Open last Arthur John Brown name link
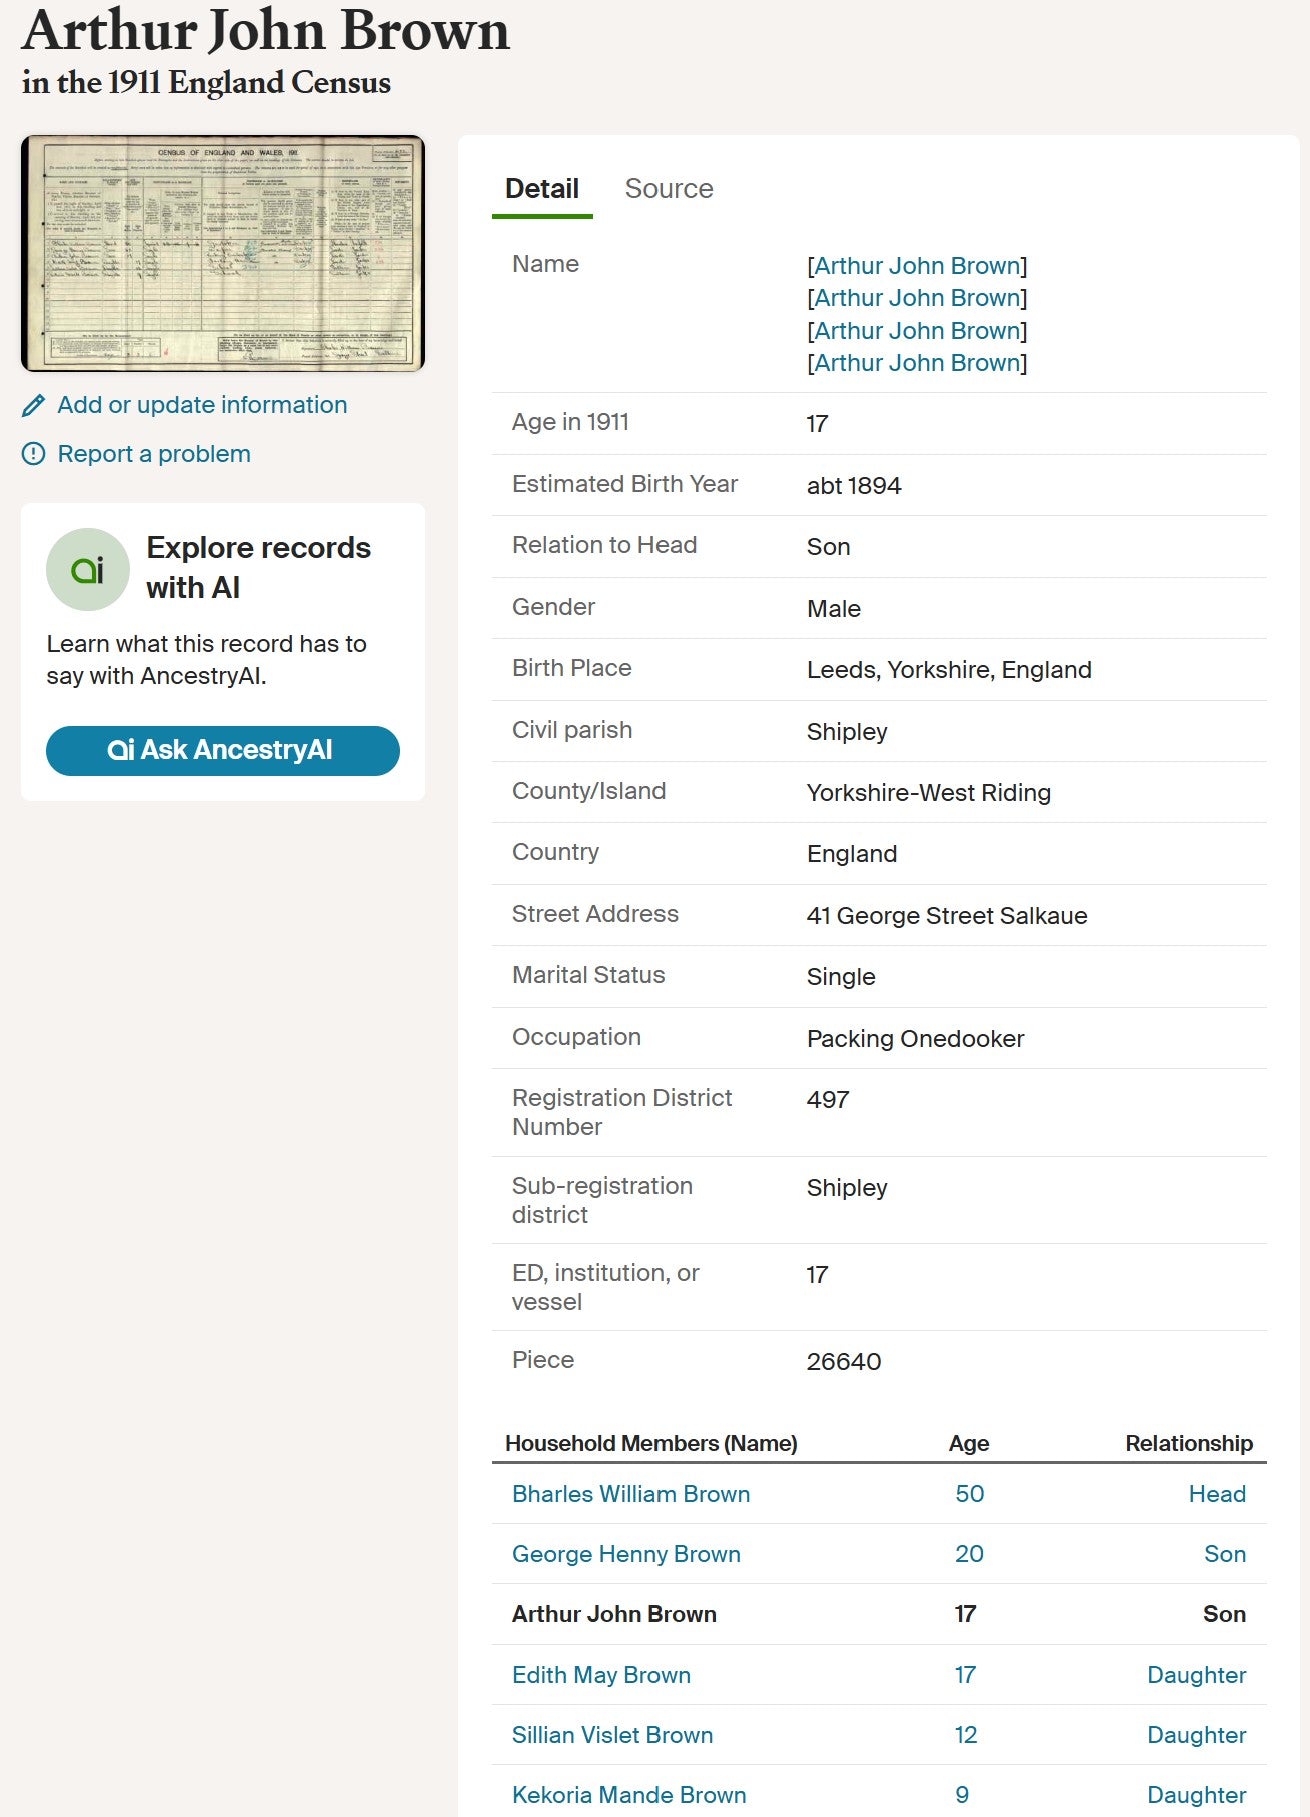This screenshot has width=1310, height=1817. (x=916, y=363)
